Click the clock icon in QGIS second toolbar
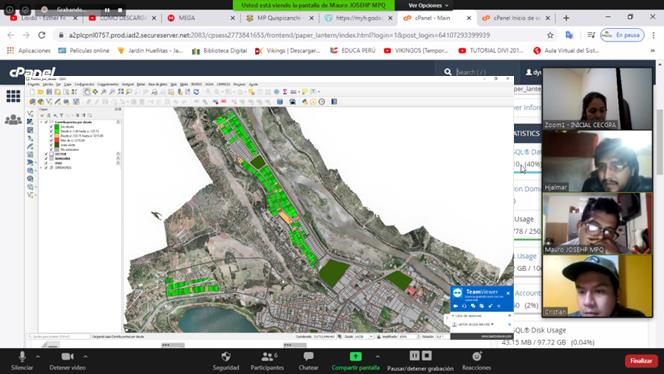Viewport: 664px width, 374px height. point(322,102)
